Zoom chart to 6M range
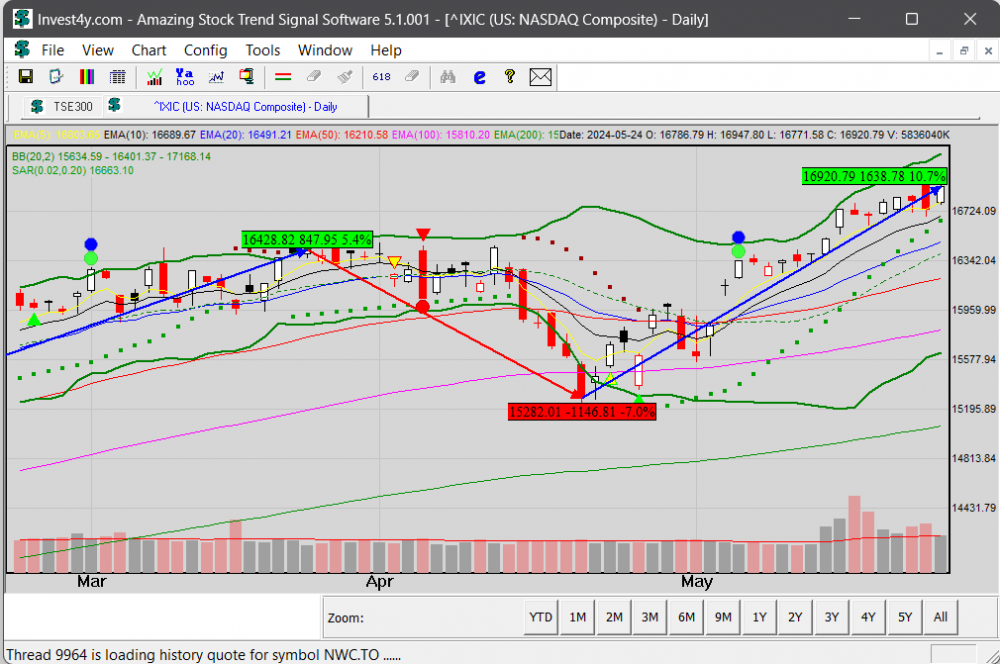The height and width of the screenshot is (664, 1000). tap(686, 618)
